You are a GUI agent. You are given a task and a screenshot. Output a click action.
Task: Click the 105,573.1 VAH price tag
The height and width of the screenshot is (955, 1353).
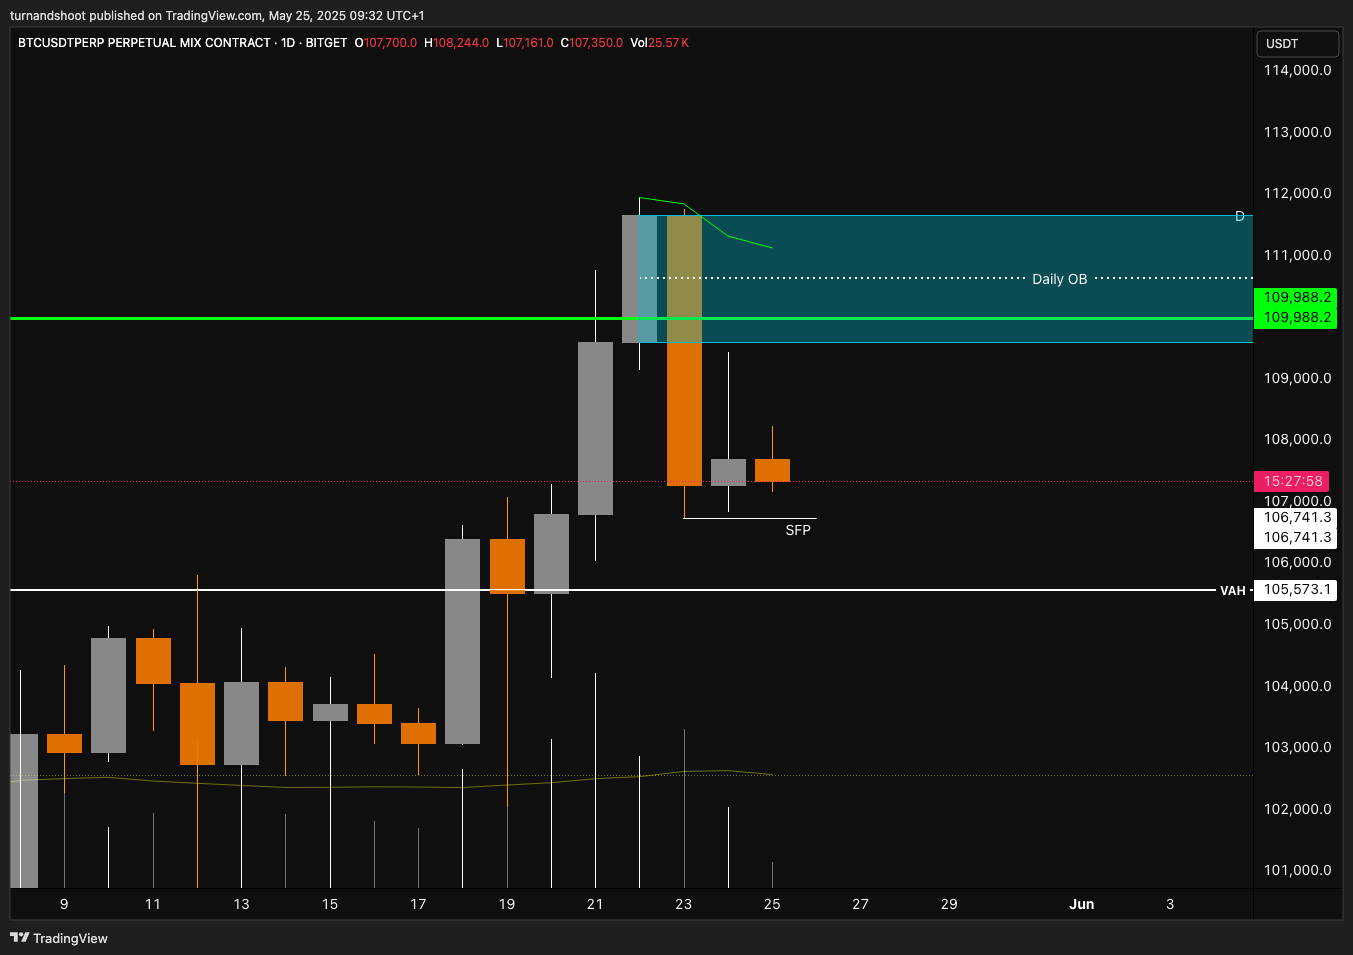pos(1297,590)
